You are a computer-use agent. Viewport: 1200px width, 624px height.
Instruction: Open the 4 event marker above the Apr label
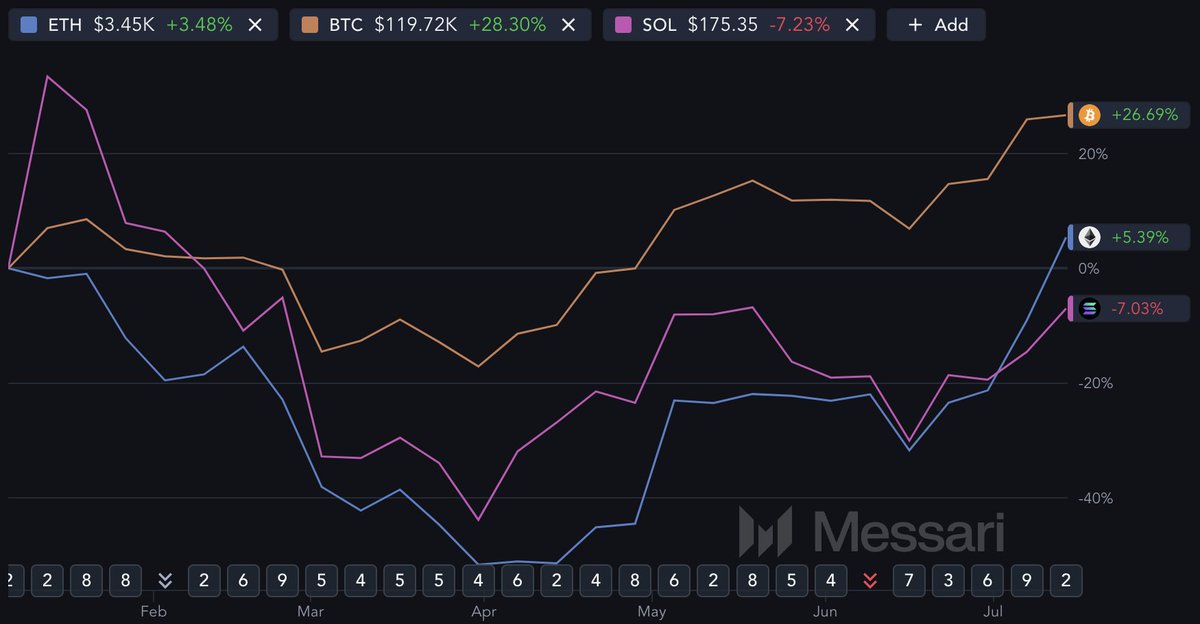478,580
